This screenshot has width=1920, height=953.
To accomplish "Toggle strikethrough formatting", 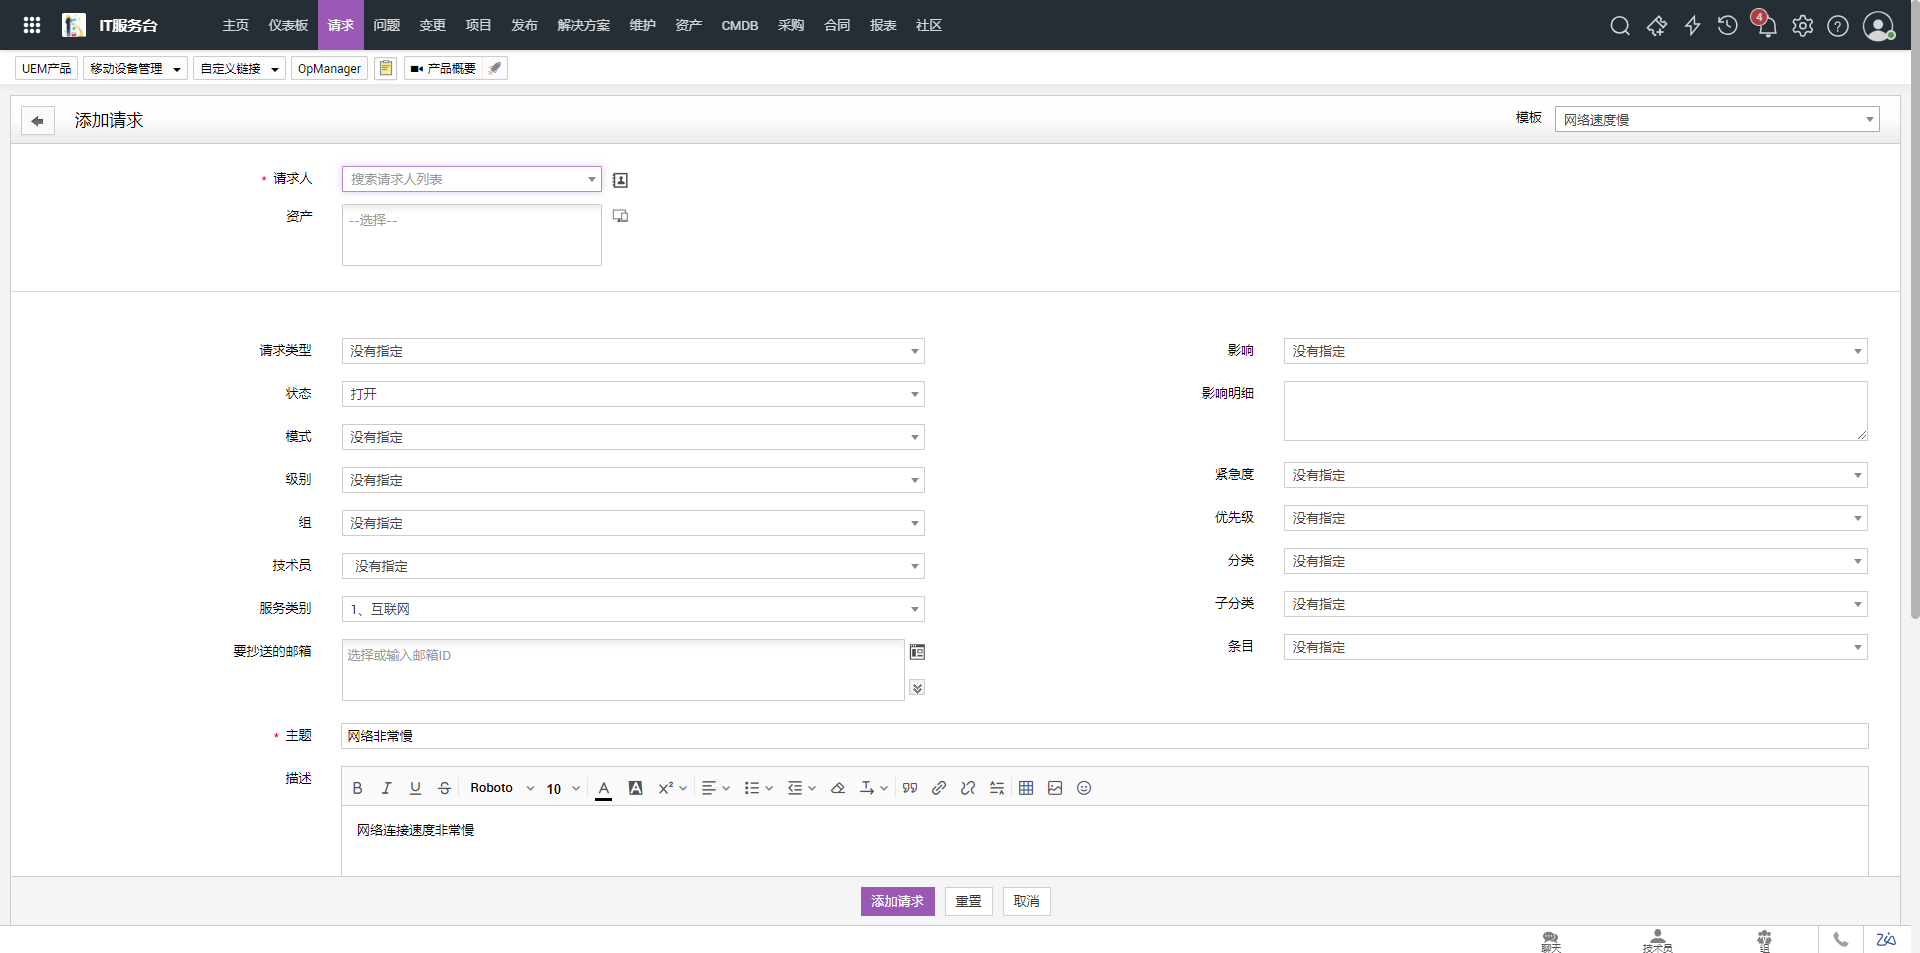I will [x=444, y=788].
